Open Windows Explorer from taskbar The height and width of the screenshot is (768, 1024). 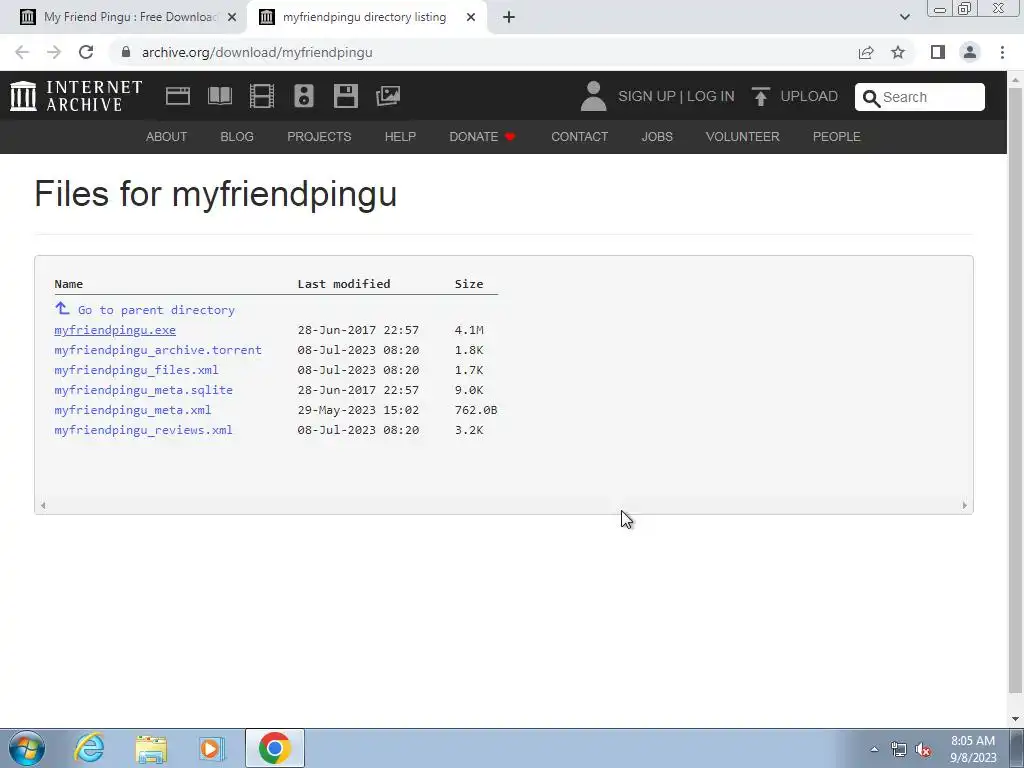(151, 748)
